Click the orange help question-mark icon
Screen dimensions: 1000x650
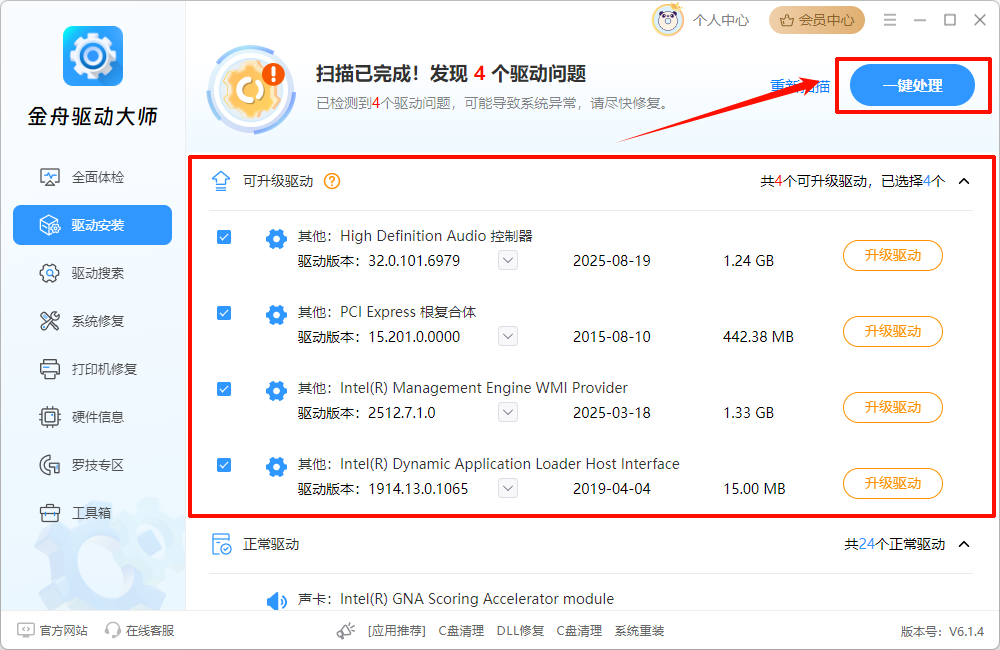[332, 181]
